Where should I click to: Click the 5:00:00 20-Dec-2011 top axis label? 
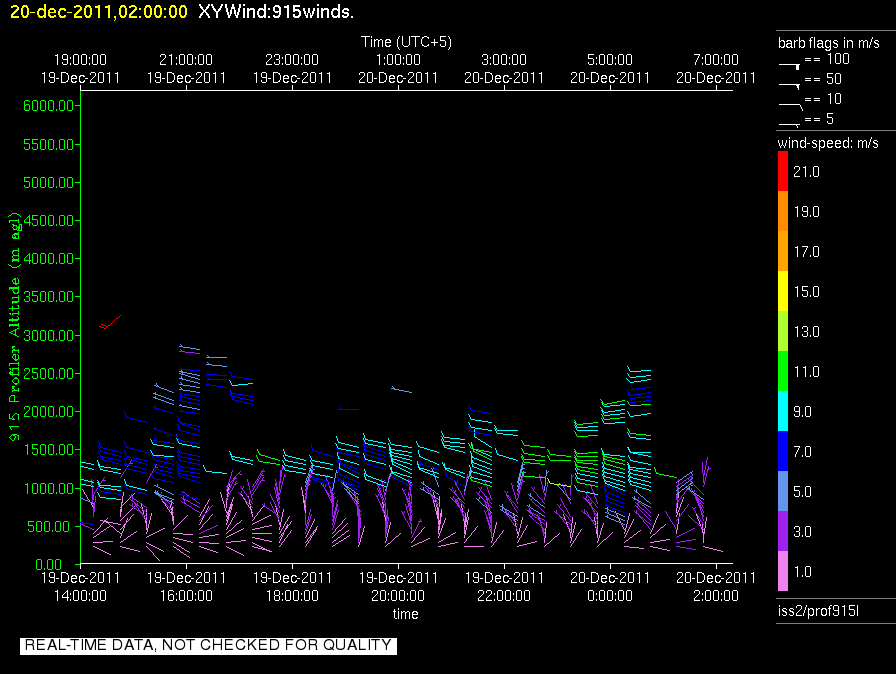tap(610, 69)
